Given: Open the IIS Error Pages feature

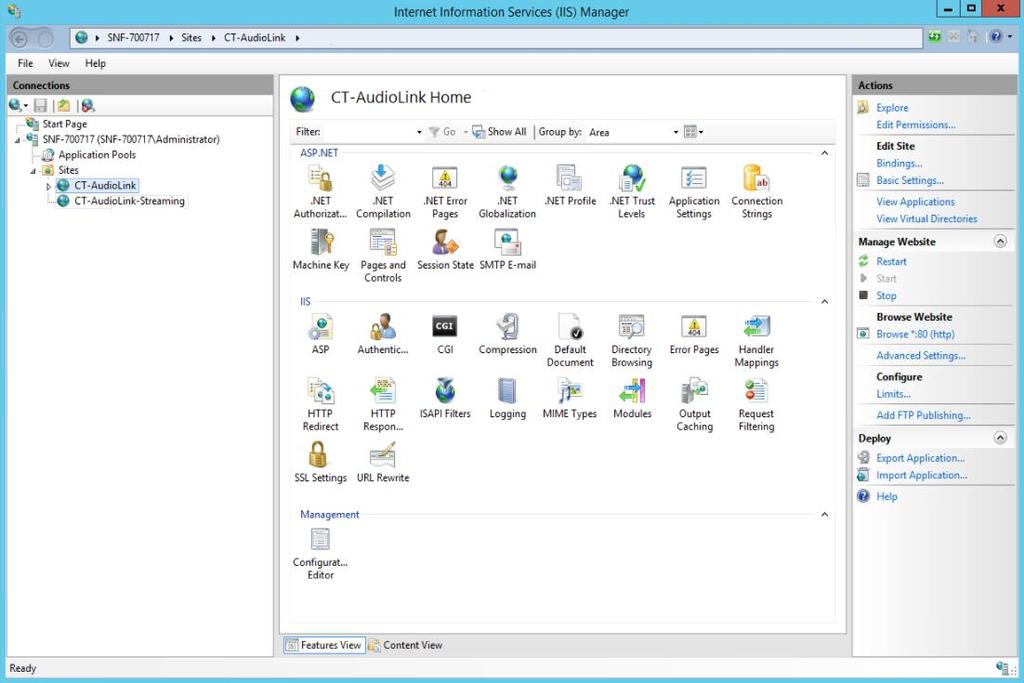Looking at the screenshot, I should (694, 334).
